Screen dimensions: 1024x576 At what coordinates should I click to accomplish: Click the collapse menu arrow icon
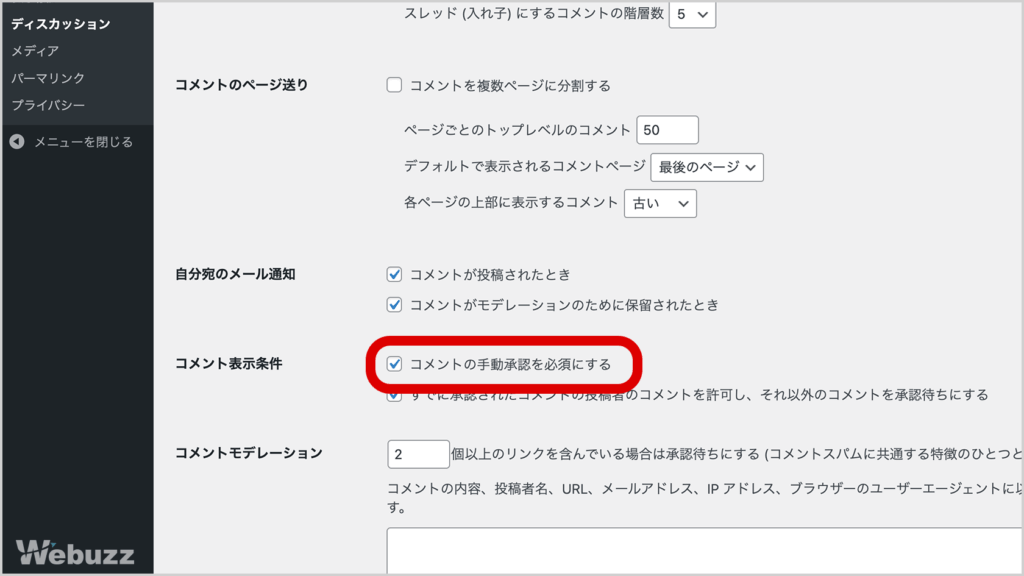[17, 142]
